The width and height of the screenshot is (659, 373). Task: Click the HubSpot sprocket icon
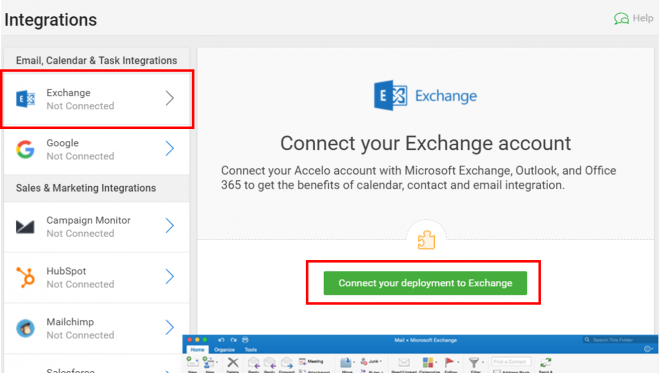coord(25,278)
